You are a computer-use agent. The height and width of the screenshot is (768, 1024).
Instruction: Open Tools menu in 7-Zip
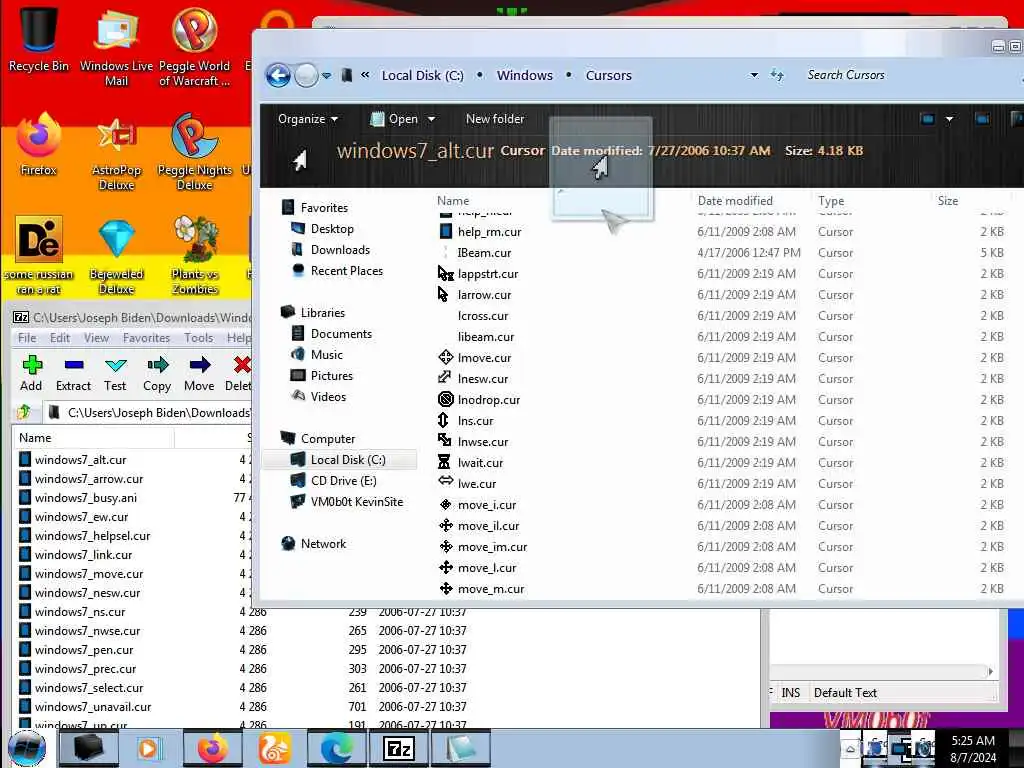pyautogui.click(x=199, y=338)
